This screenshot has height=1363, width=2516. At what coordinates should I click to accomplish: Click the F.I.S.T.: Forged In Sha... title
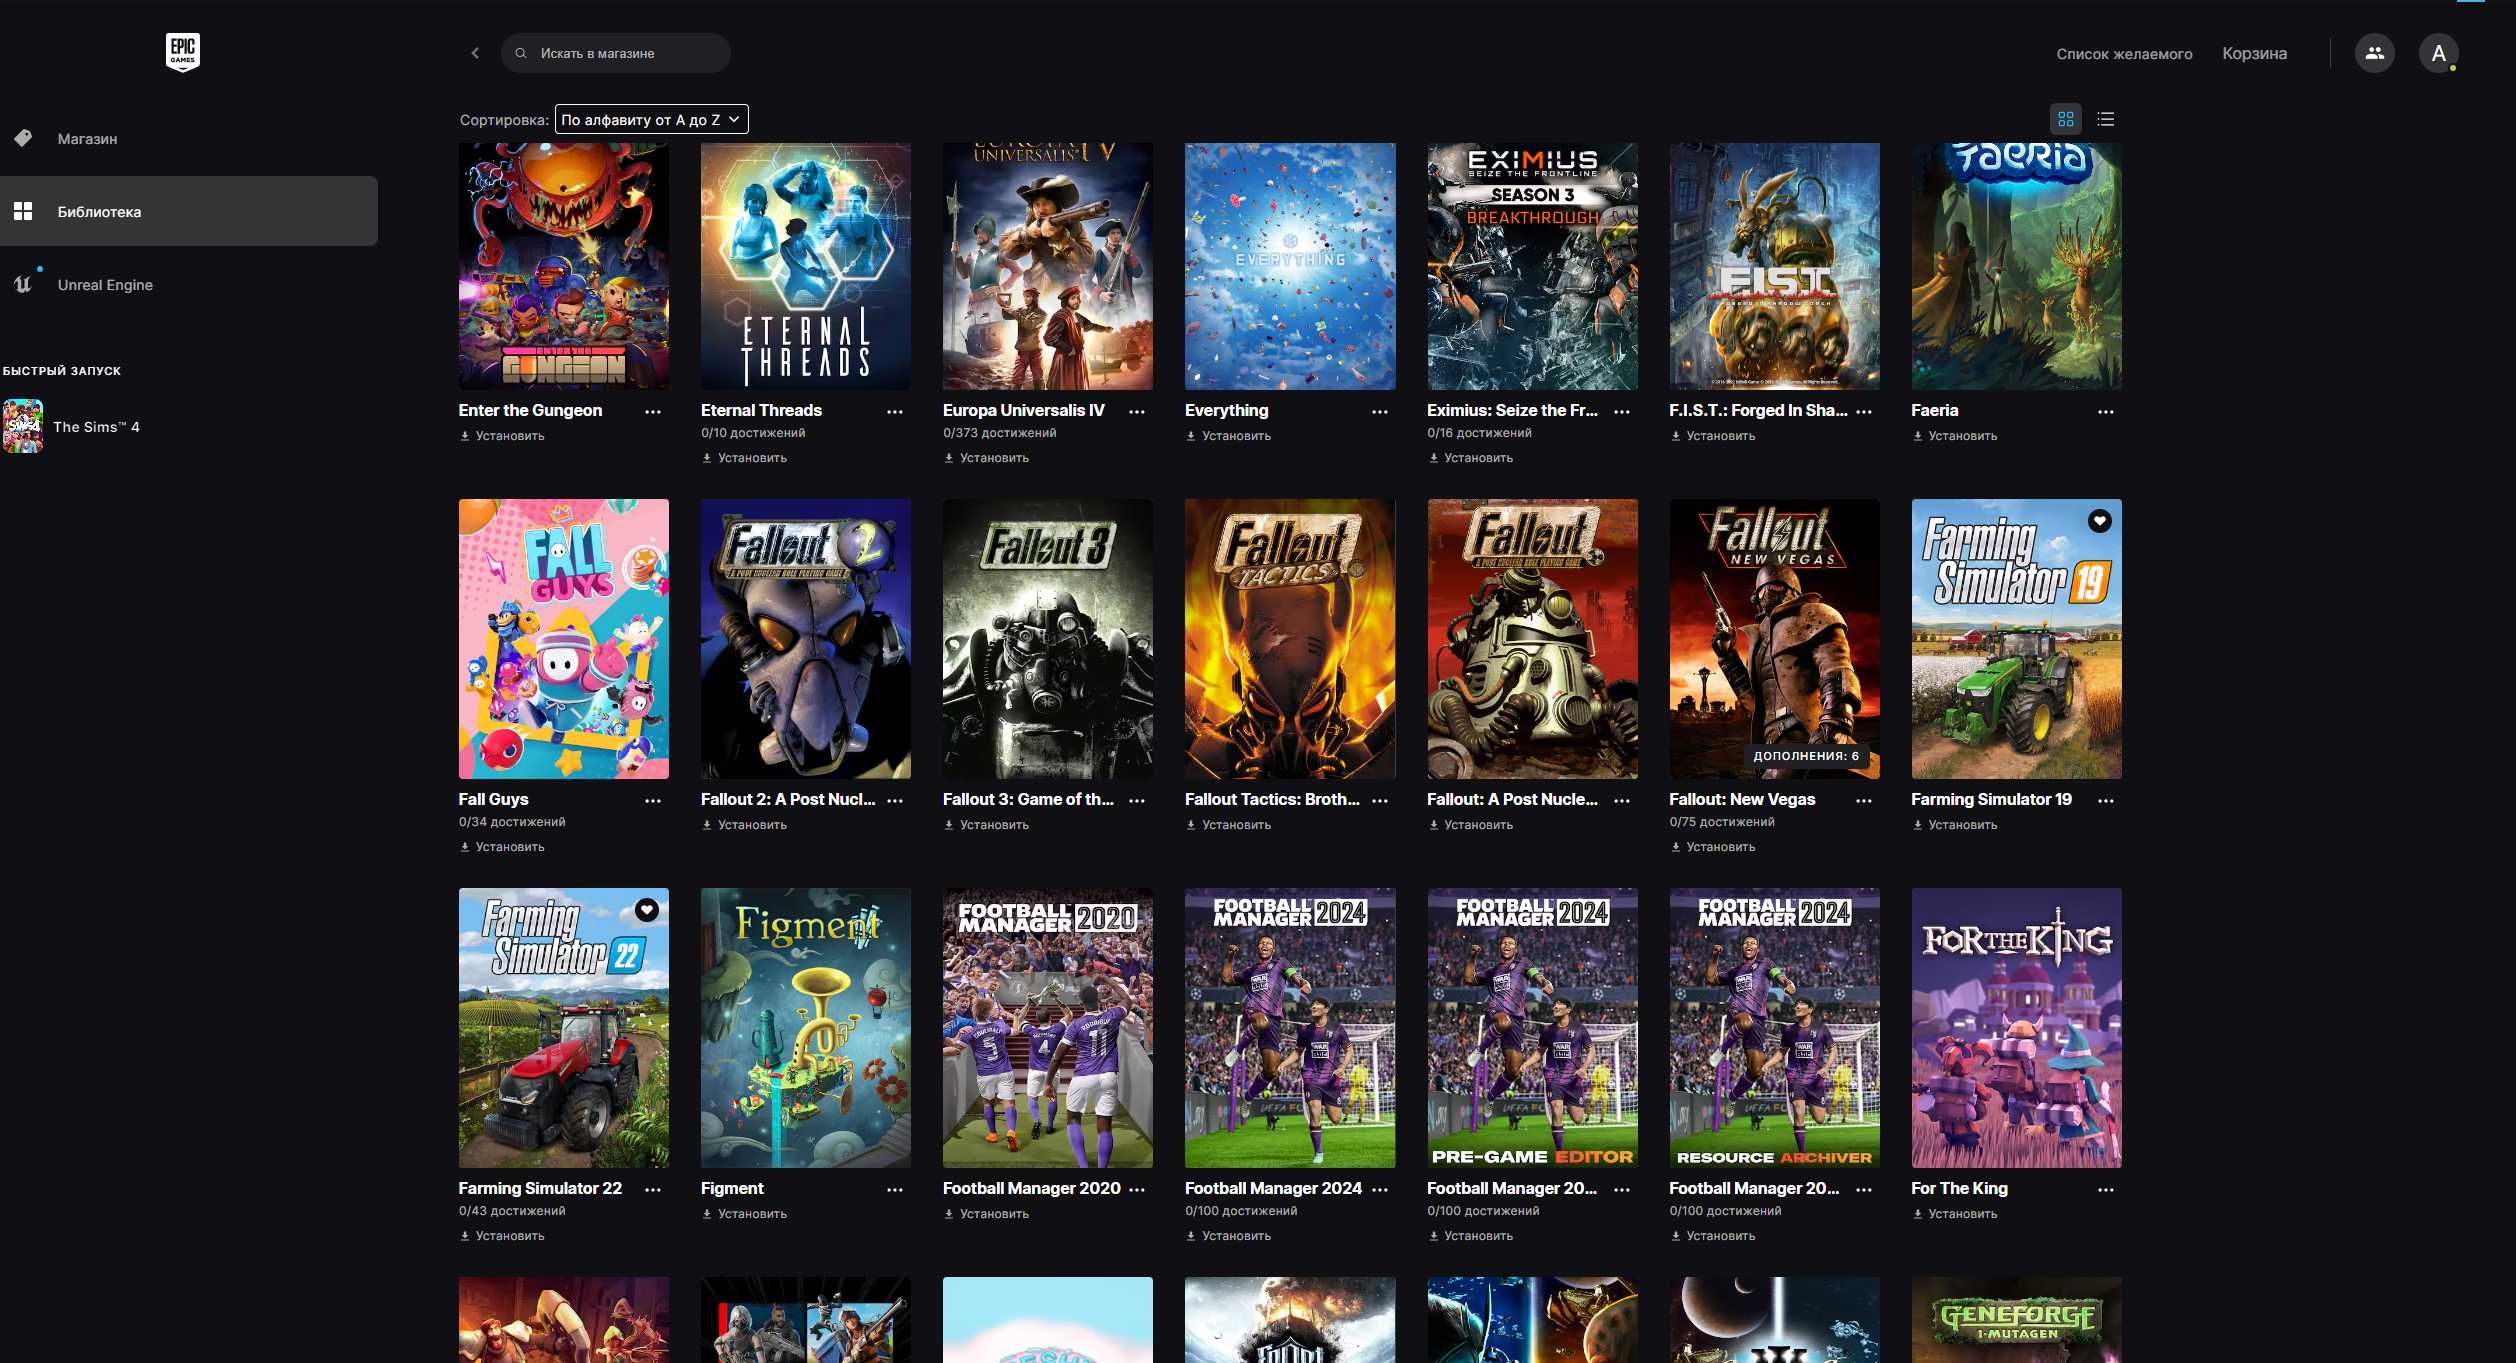(x=1758, y=410)
